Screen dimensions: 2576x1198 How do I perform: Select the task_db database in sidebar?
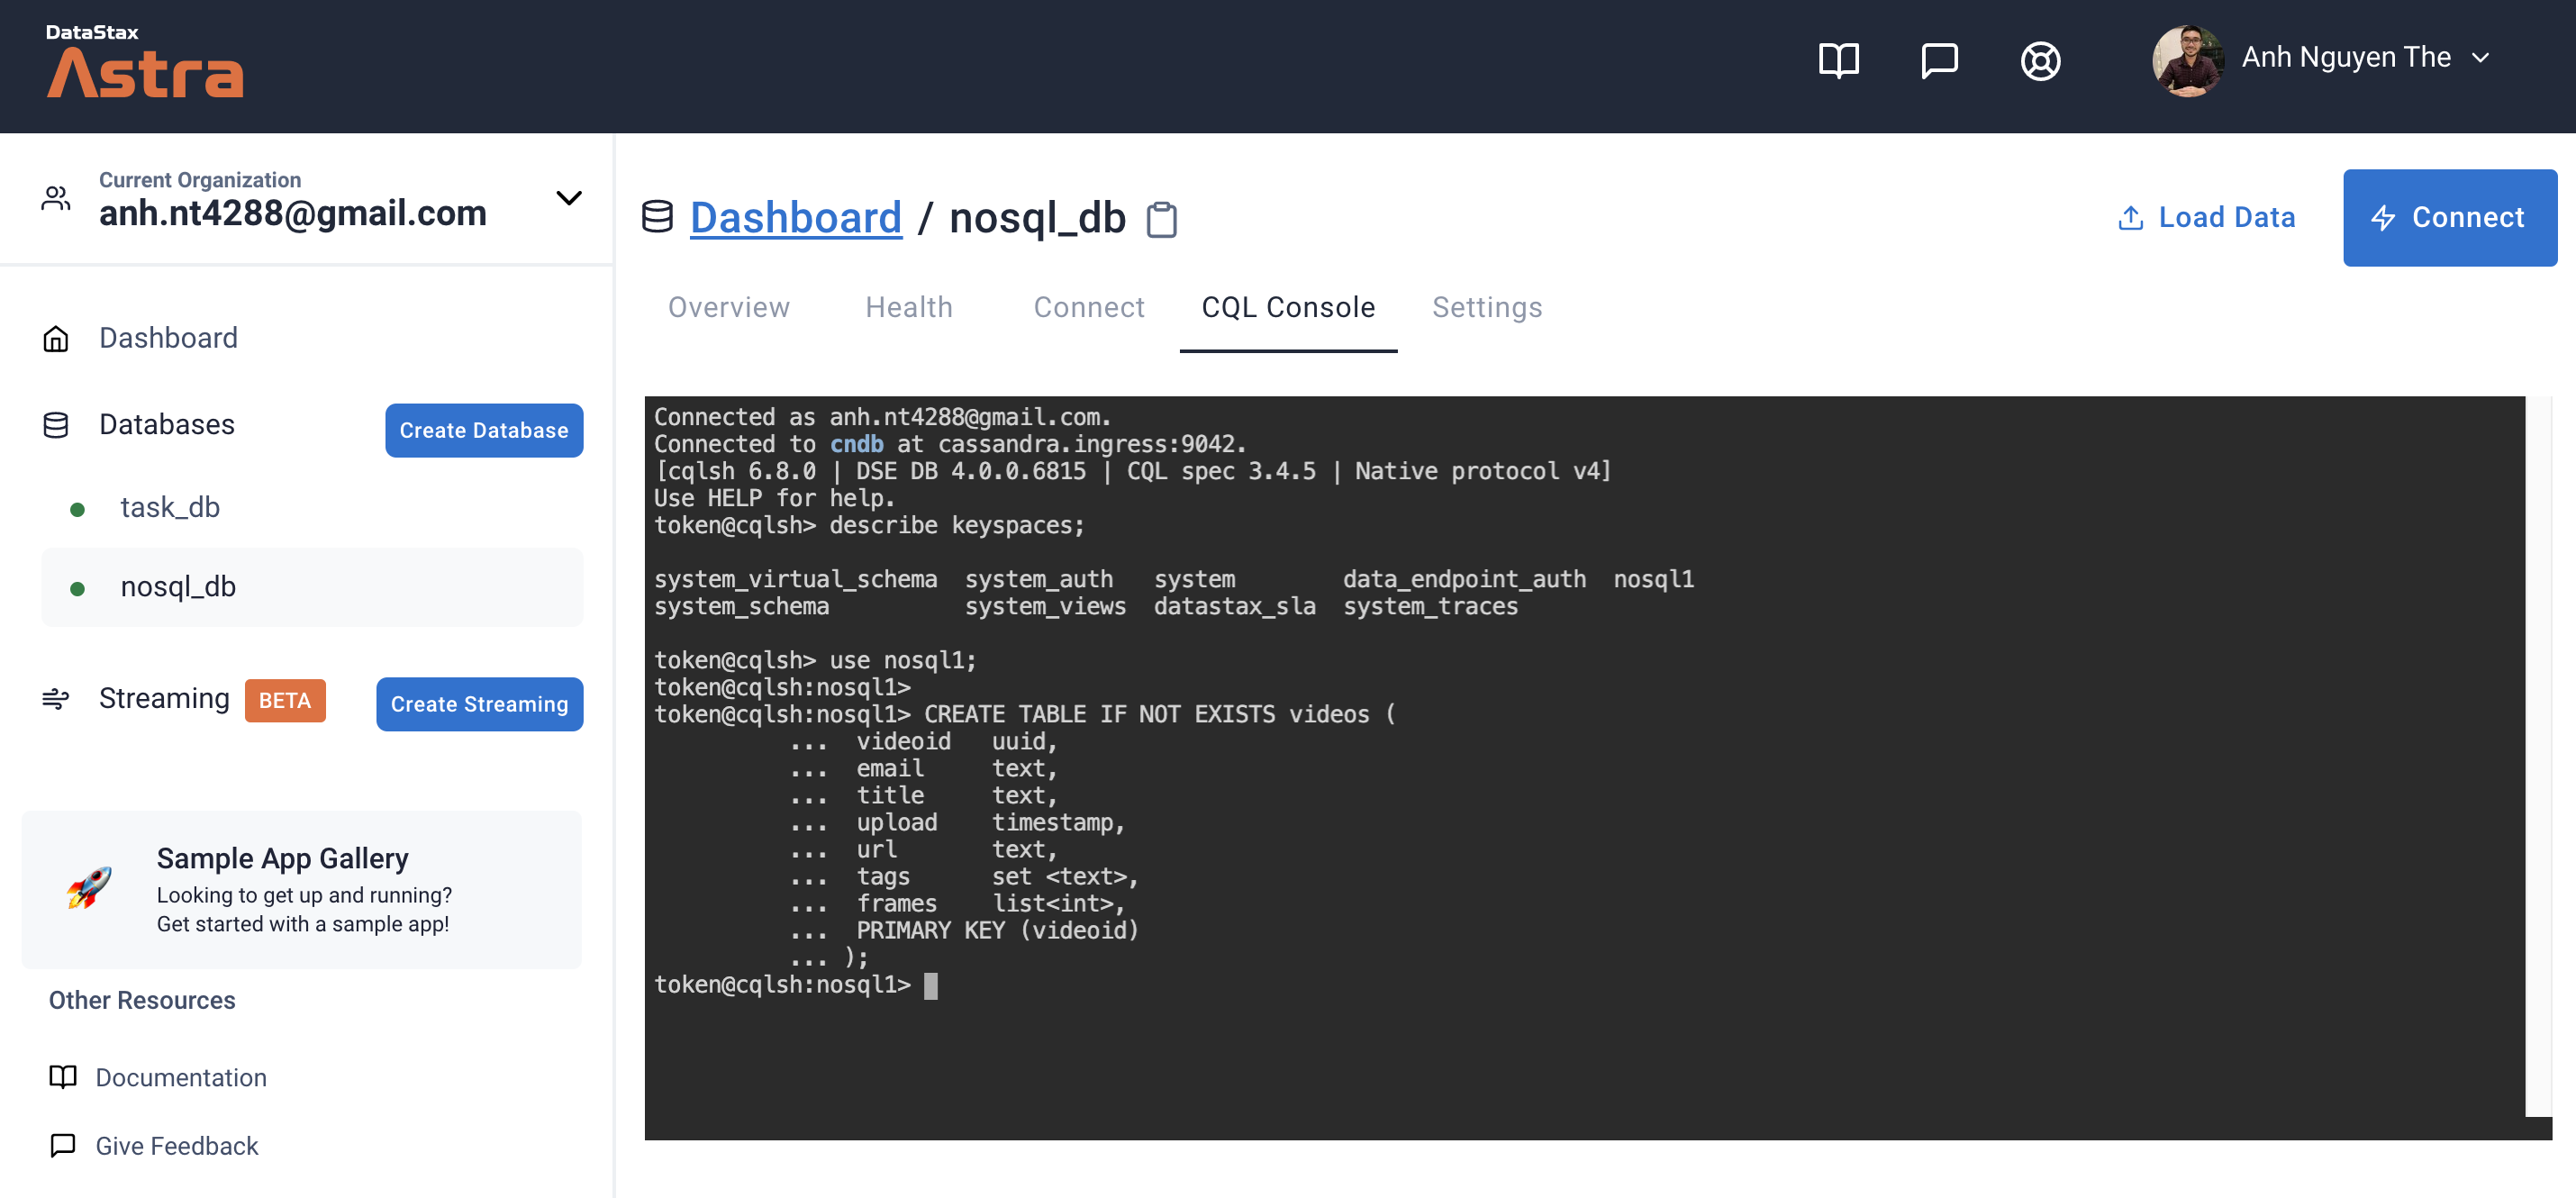coord(170,507)
